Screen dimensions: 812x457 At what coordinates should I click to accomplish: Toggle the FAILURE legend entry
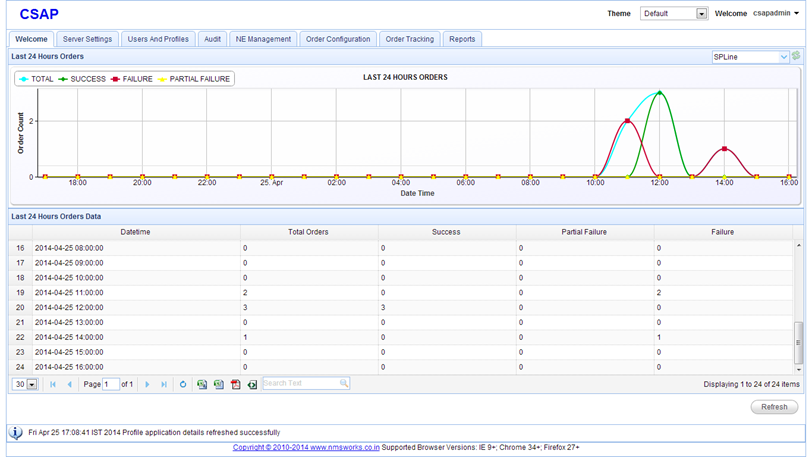[x=131, y=79]
